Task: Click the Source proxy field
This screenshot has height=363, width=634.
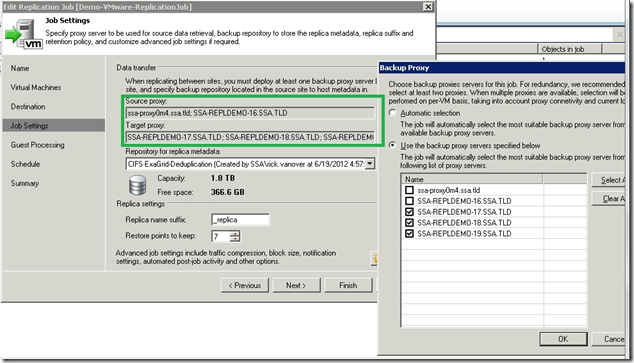Action: (x=250, y=113)
